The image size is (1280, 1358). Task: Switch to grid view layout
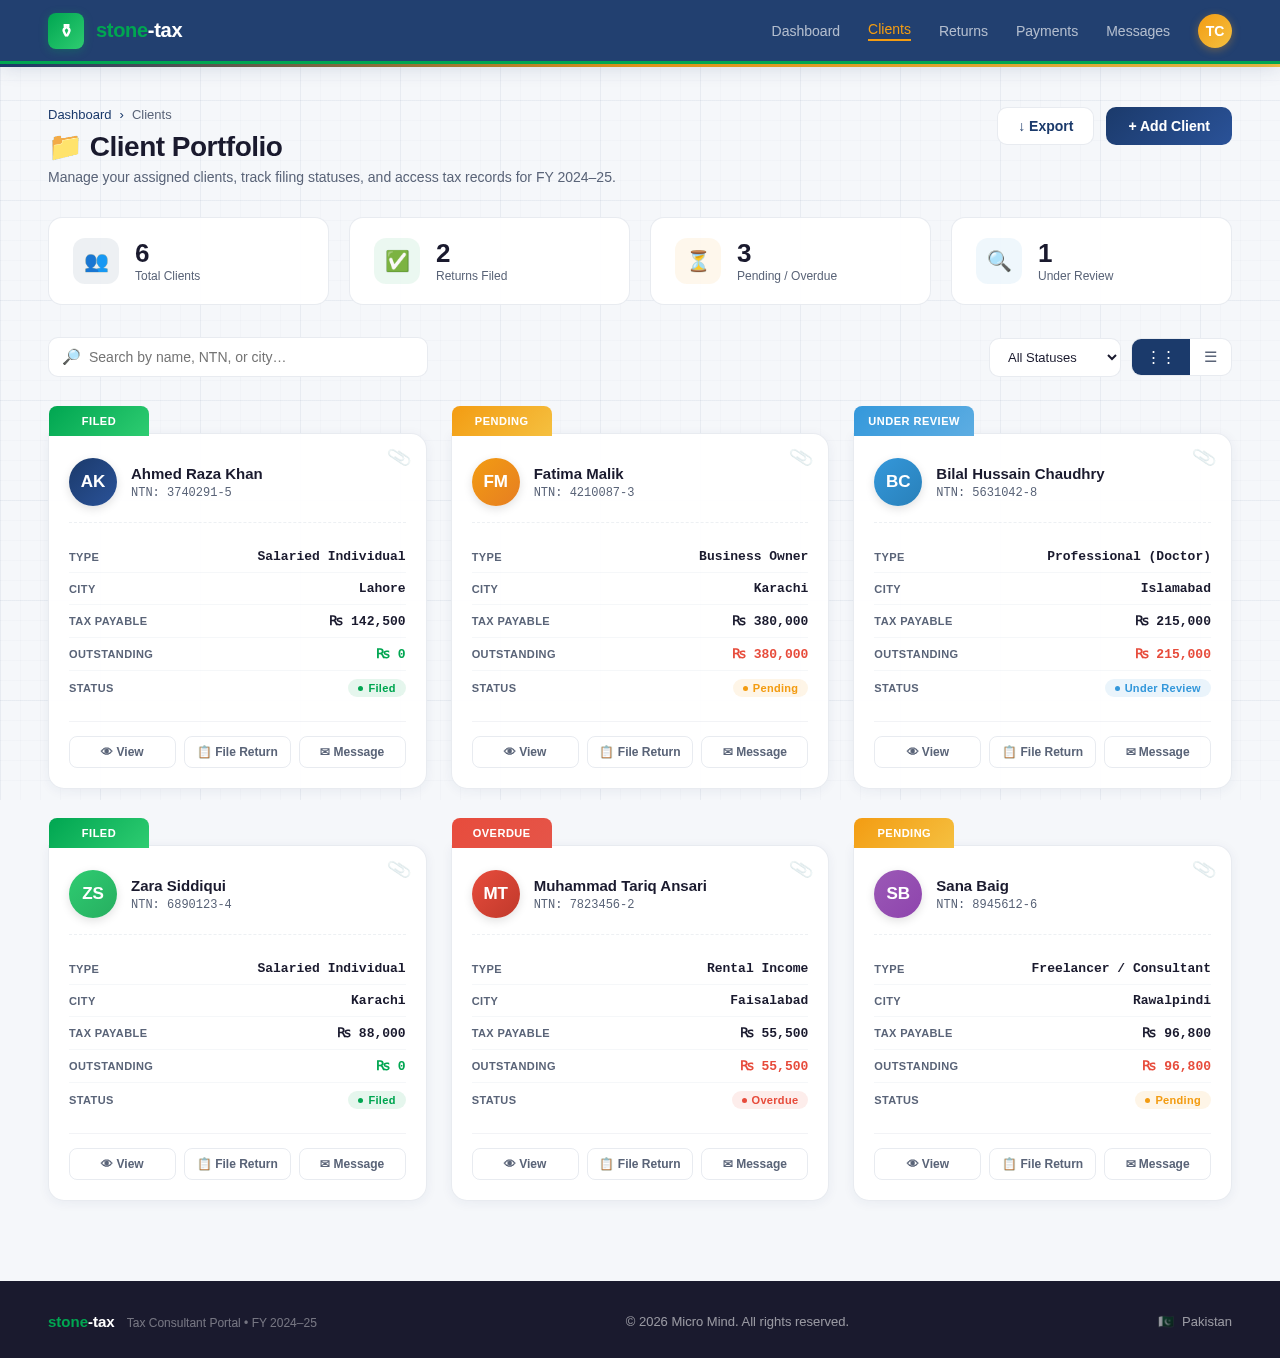tap(1160, 357)
